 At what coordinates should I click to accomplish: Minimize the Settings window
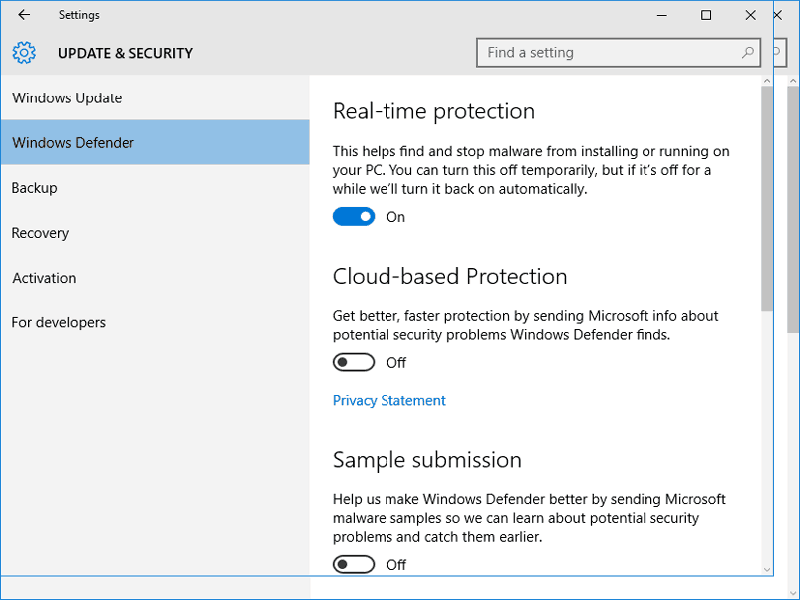click(x=661, y=15)
